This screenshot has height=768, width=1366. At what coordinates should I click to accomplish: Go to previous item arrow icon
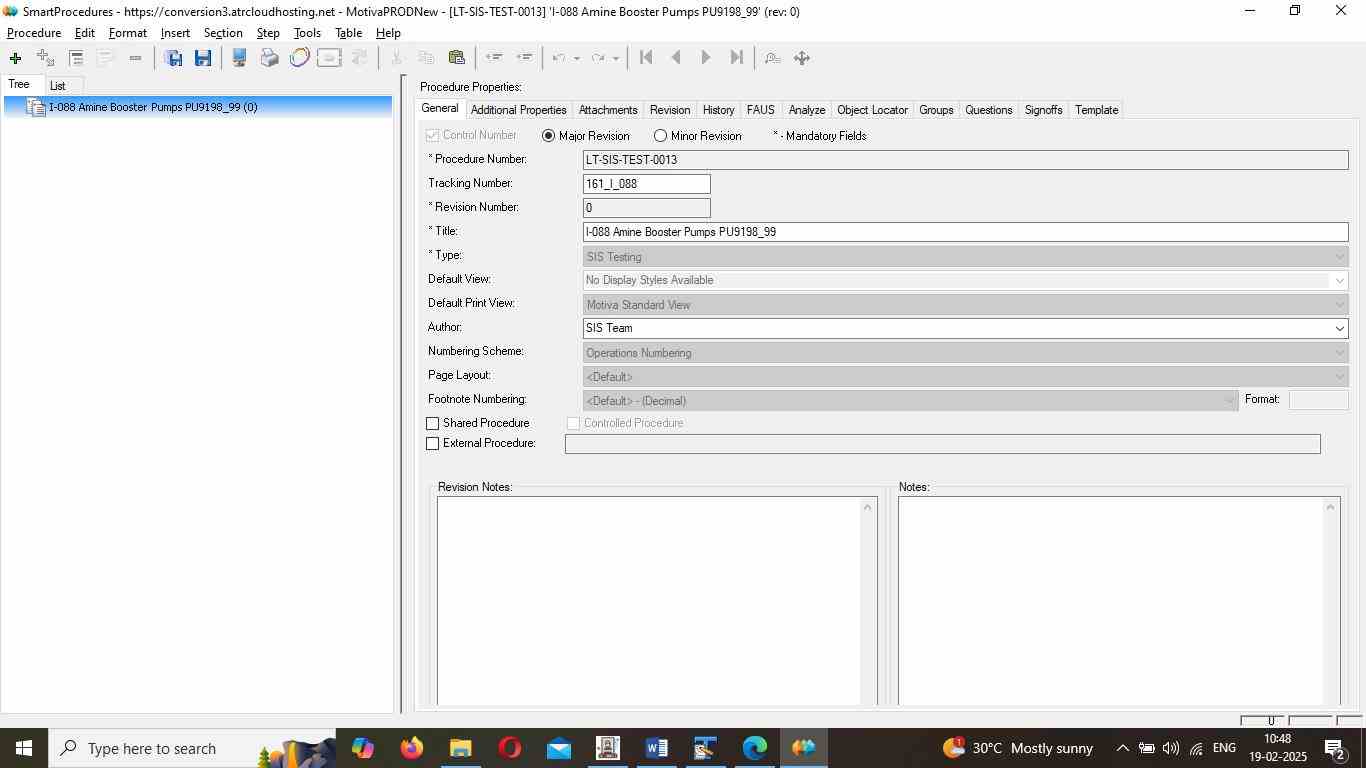point(676,58)
